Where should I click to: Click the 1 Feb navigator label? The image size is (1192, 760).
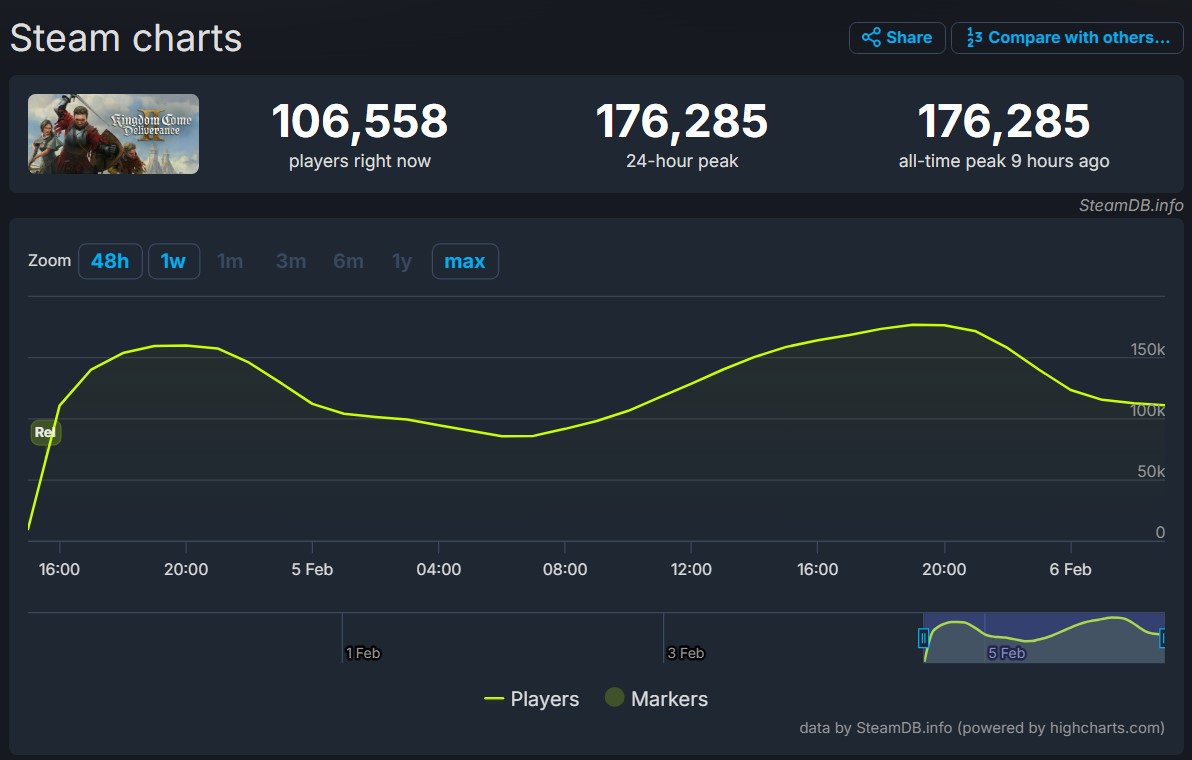coord(363,653)
